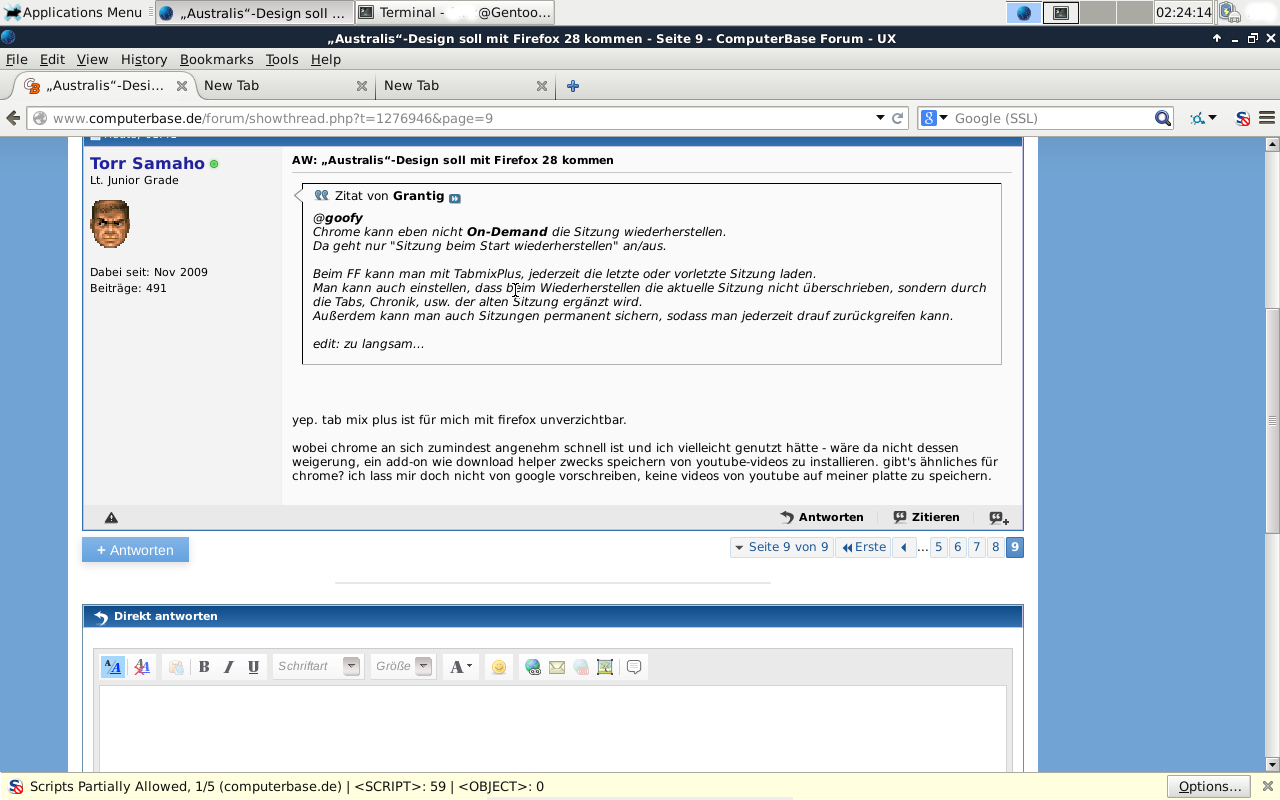
Task: Toggle the WYSIWYG editor mode icon
Action: pos(113,667)
